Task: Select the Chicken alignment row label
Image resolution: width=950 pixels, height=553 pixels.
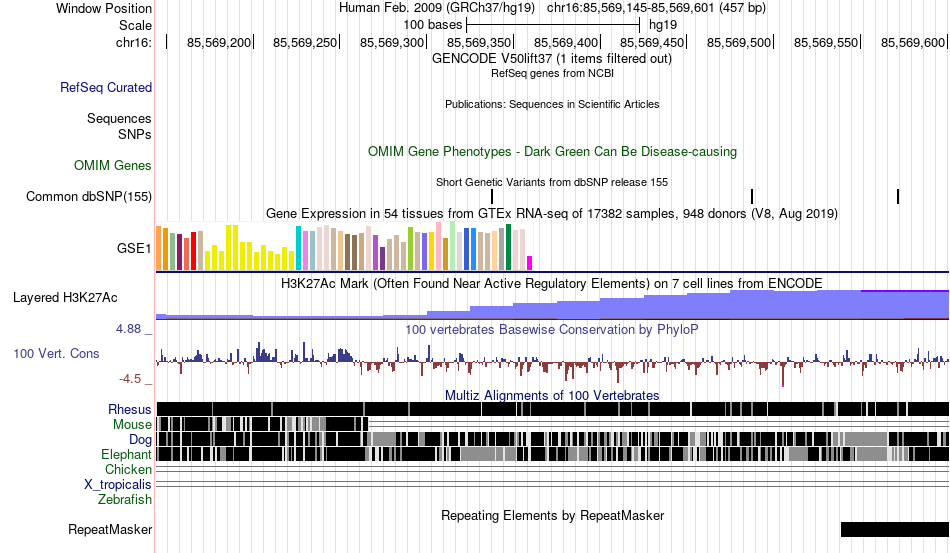Action: (x=128, y=469)
